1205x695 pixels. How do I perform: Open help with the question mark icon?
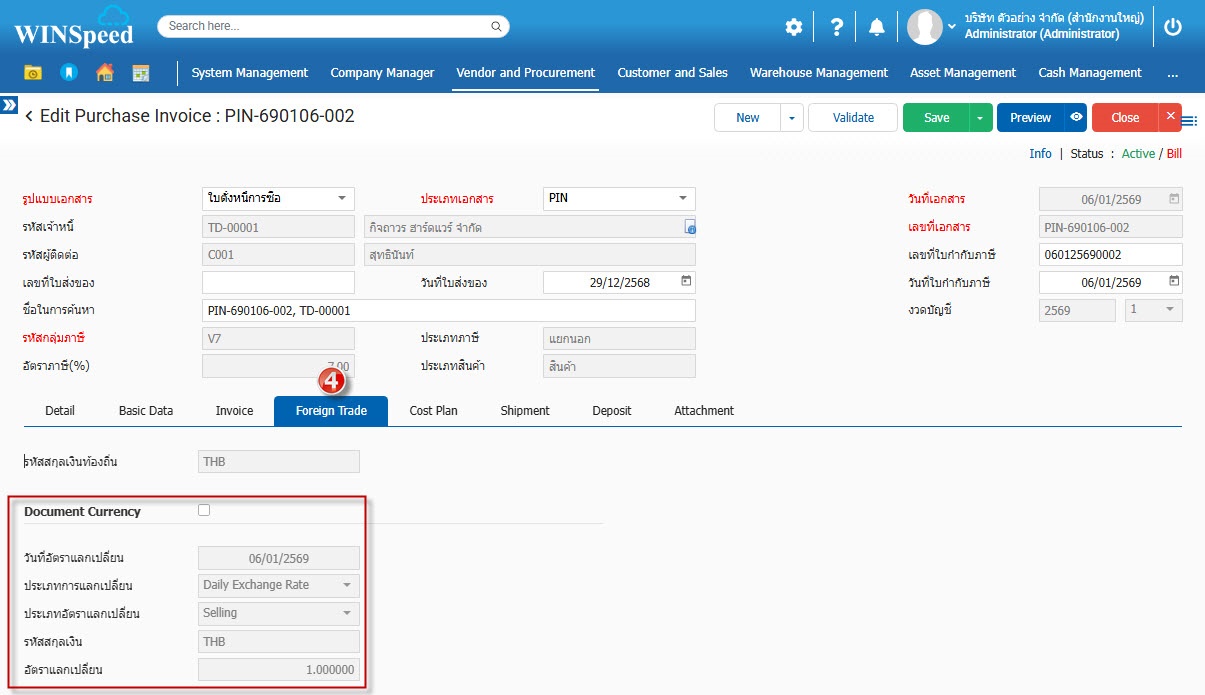[x=837, y=27]
